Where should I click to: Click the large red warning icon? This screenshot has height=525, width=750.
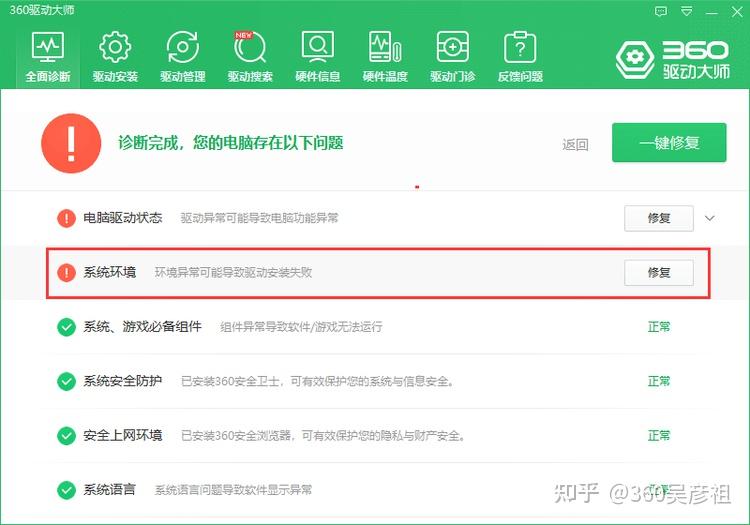[x=71, y=143]
